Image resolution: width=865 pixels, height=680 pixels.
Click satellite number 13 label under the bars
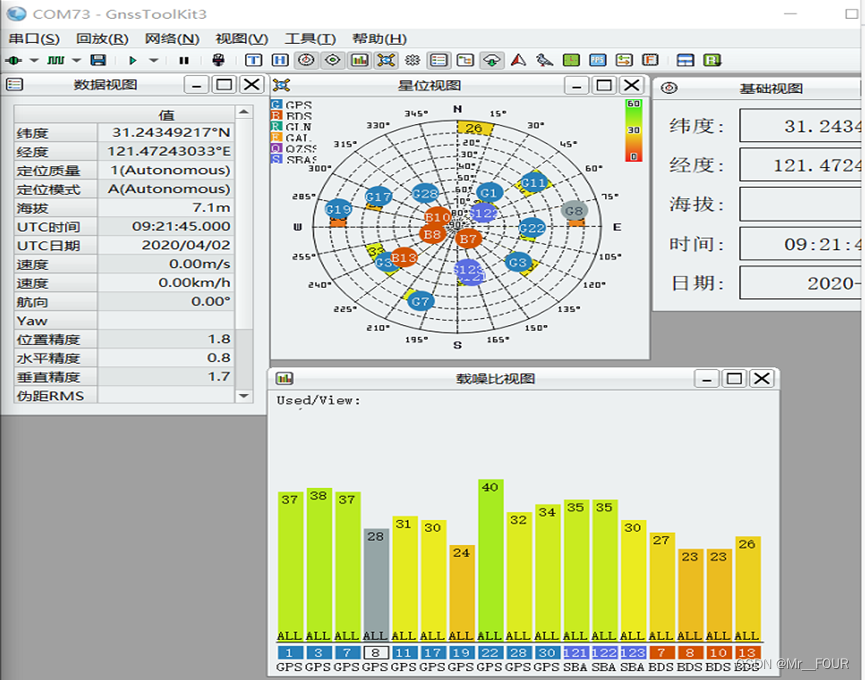(747, 652)
